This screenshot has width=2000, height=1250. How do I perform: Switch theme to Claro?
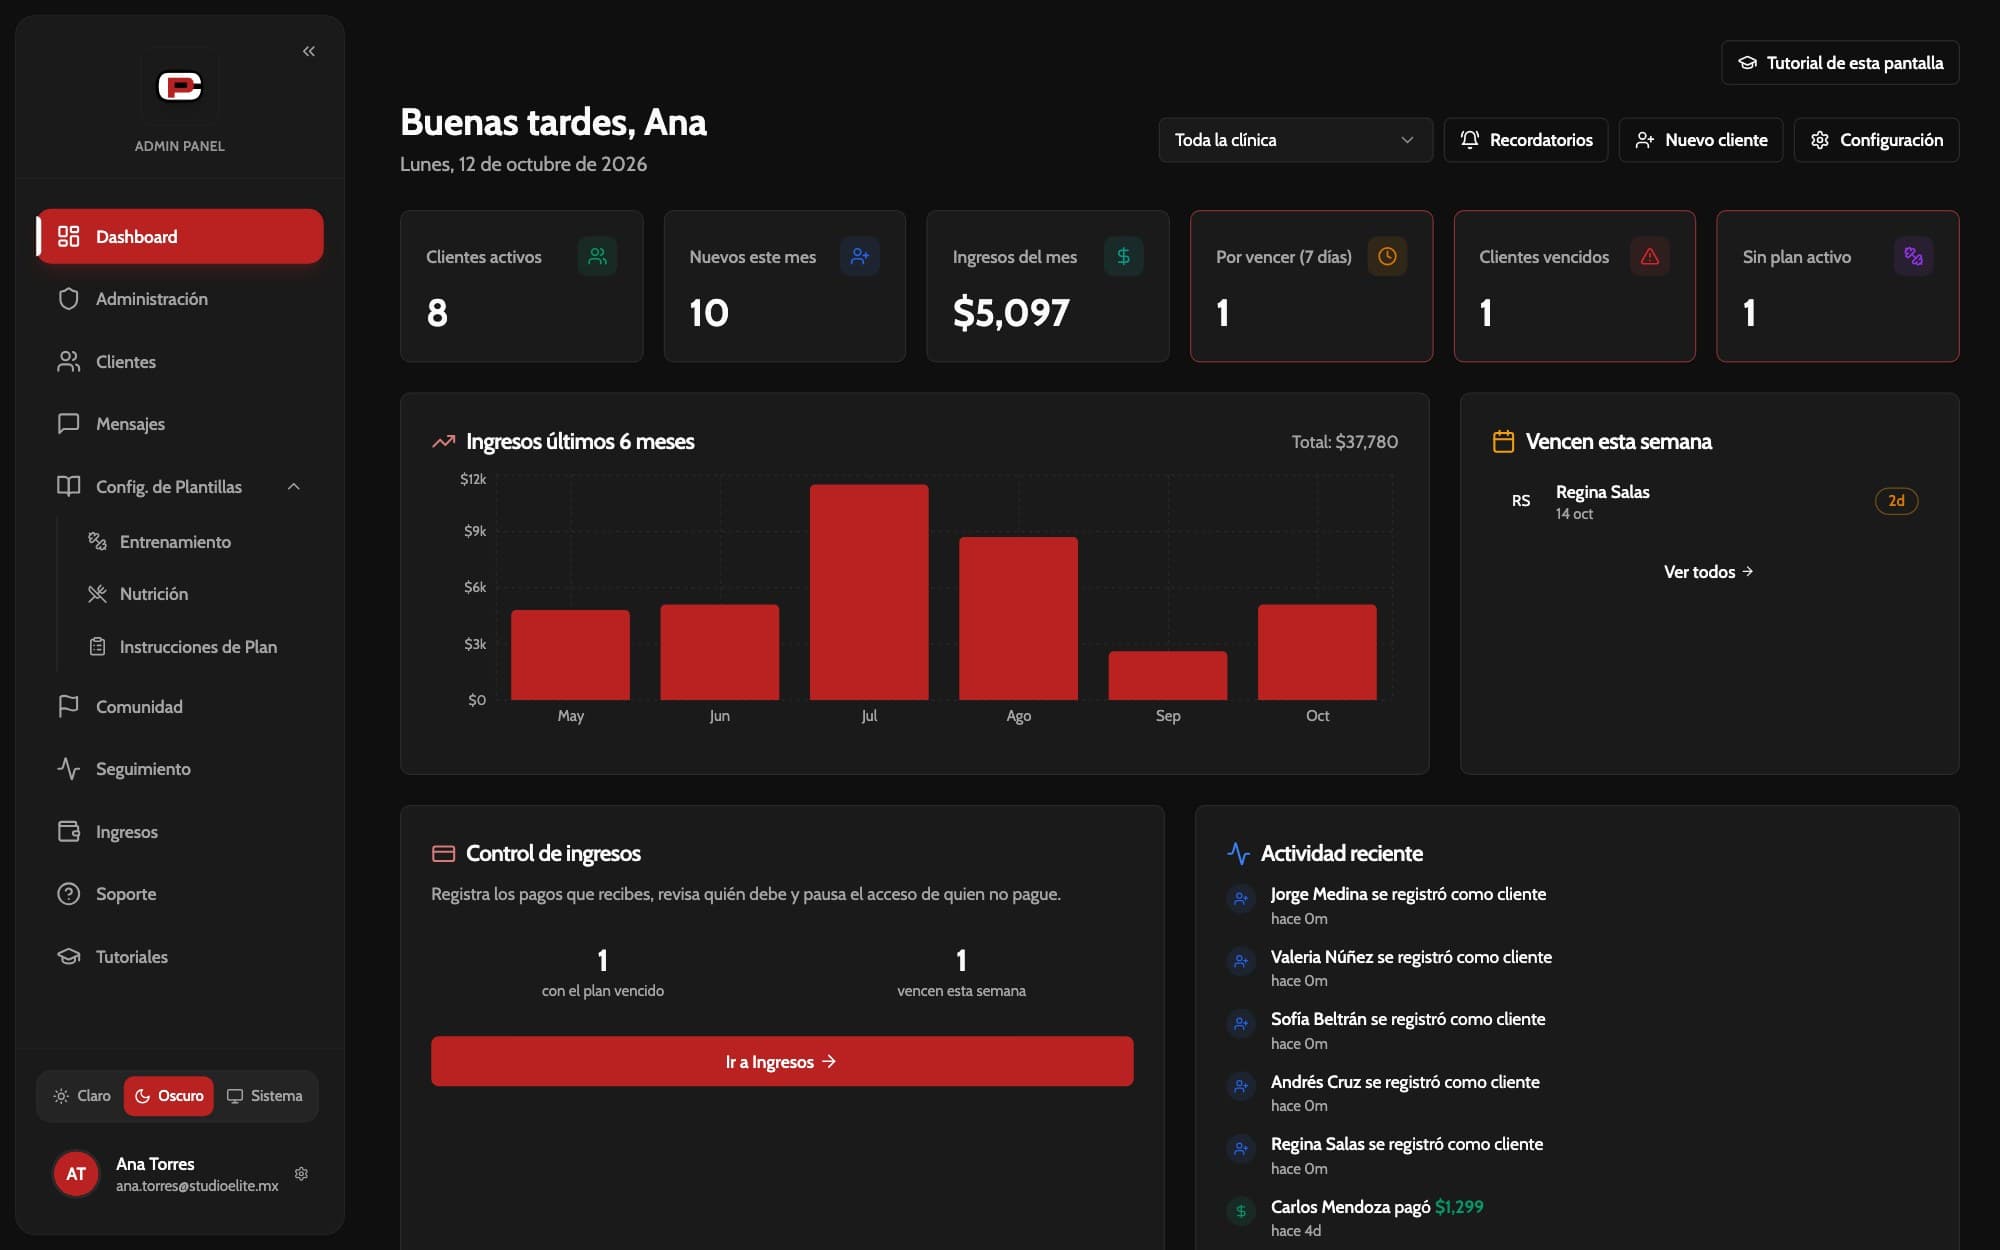[x=82, y=1096]
